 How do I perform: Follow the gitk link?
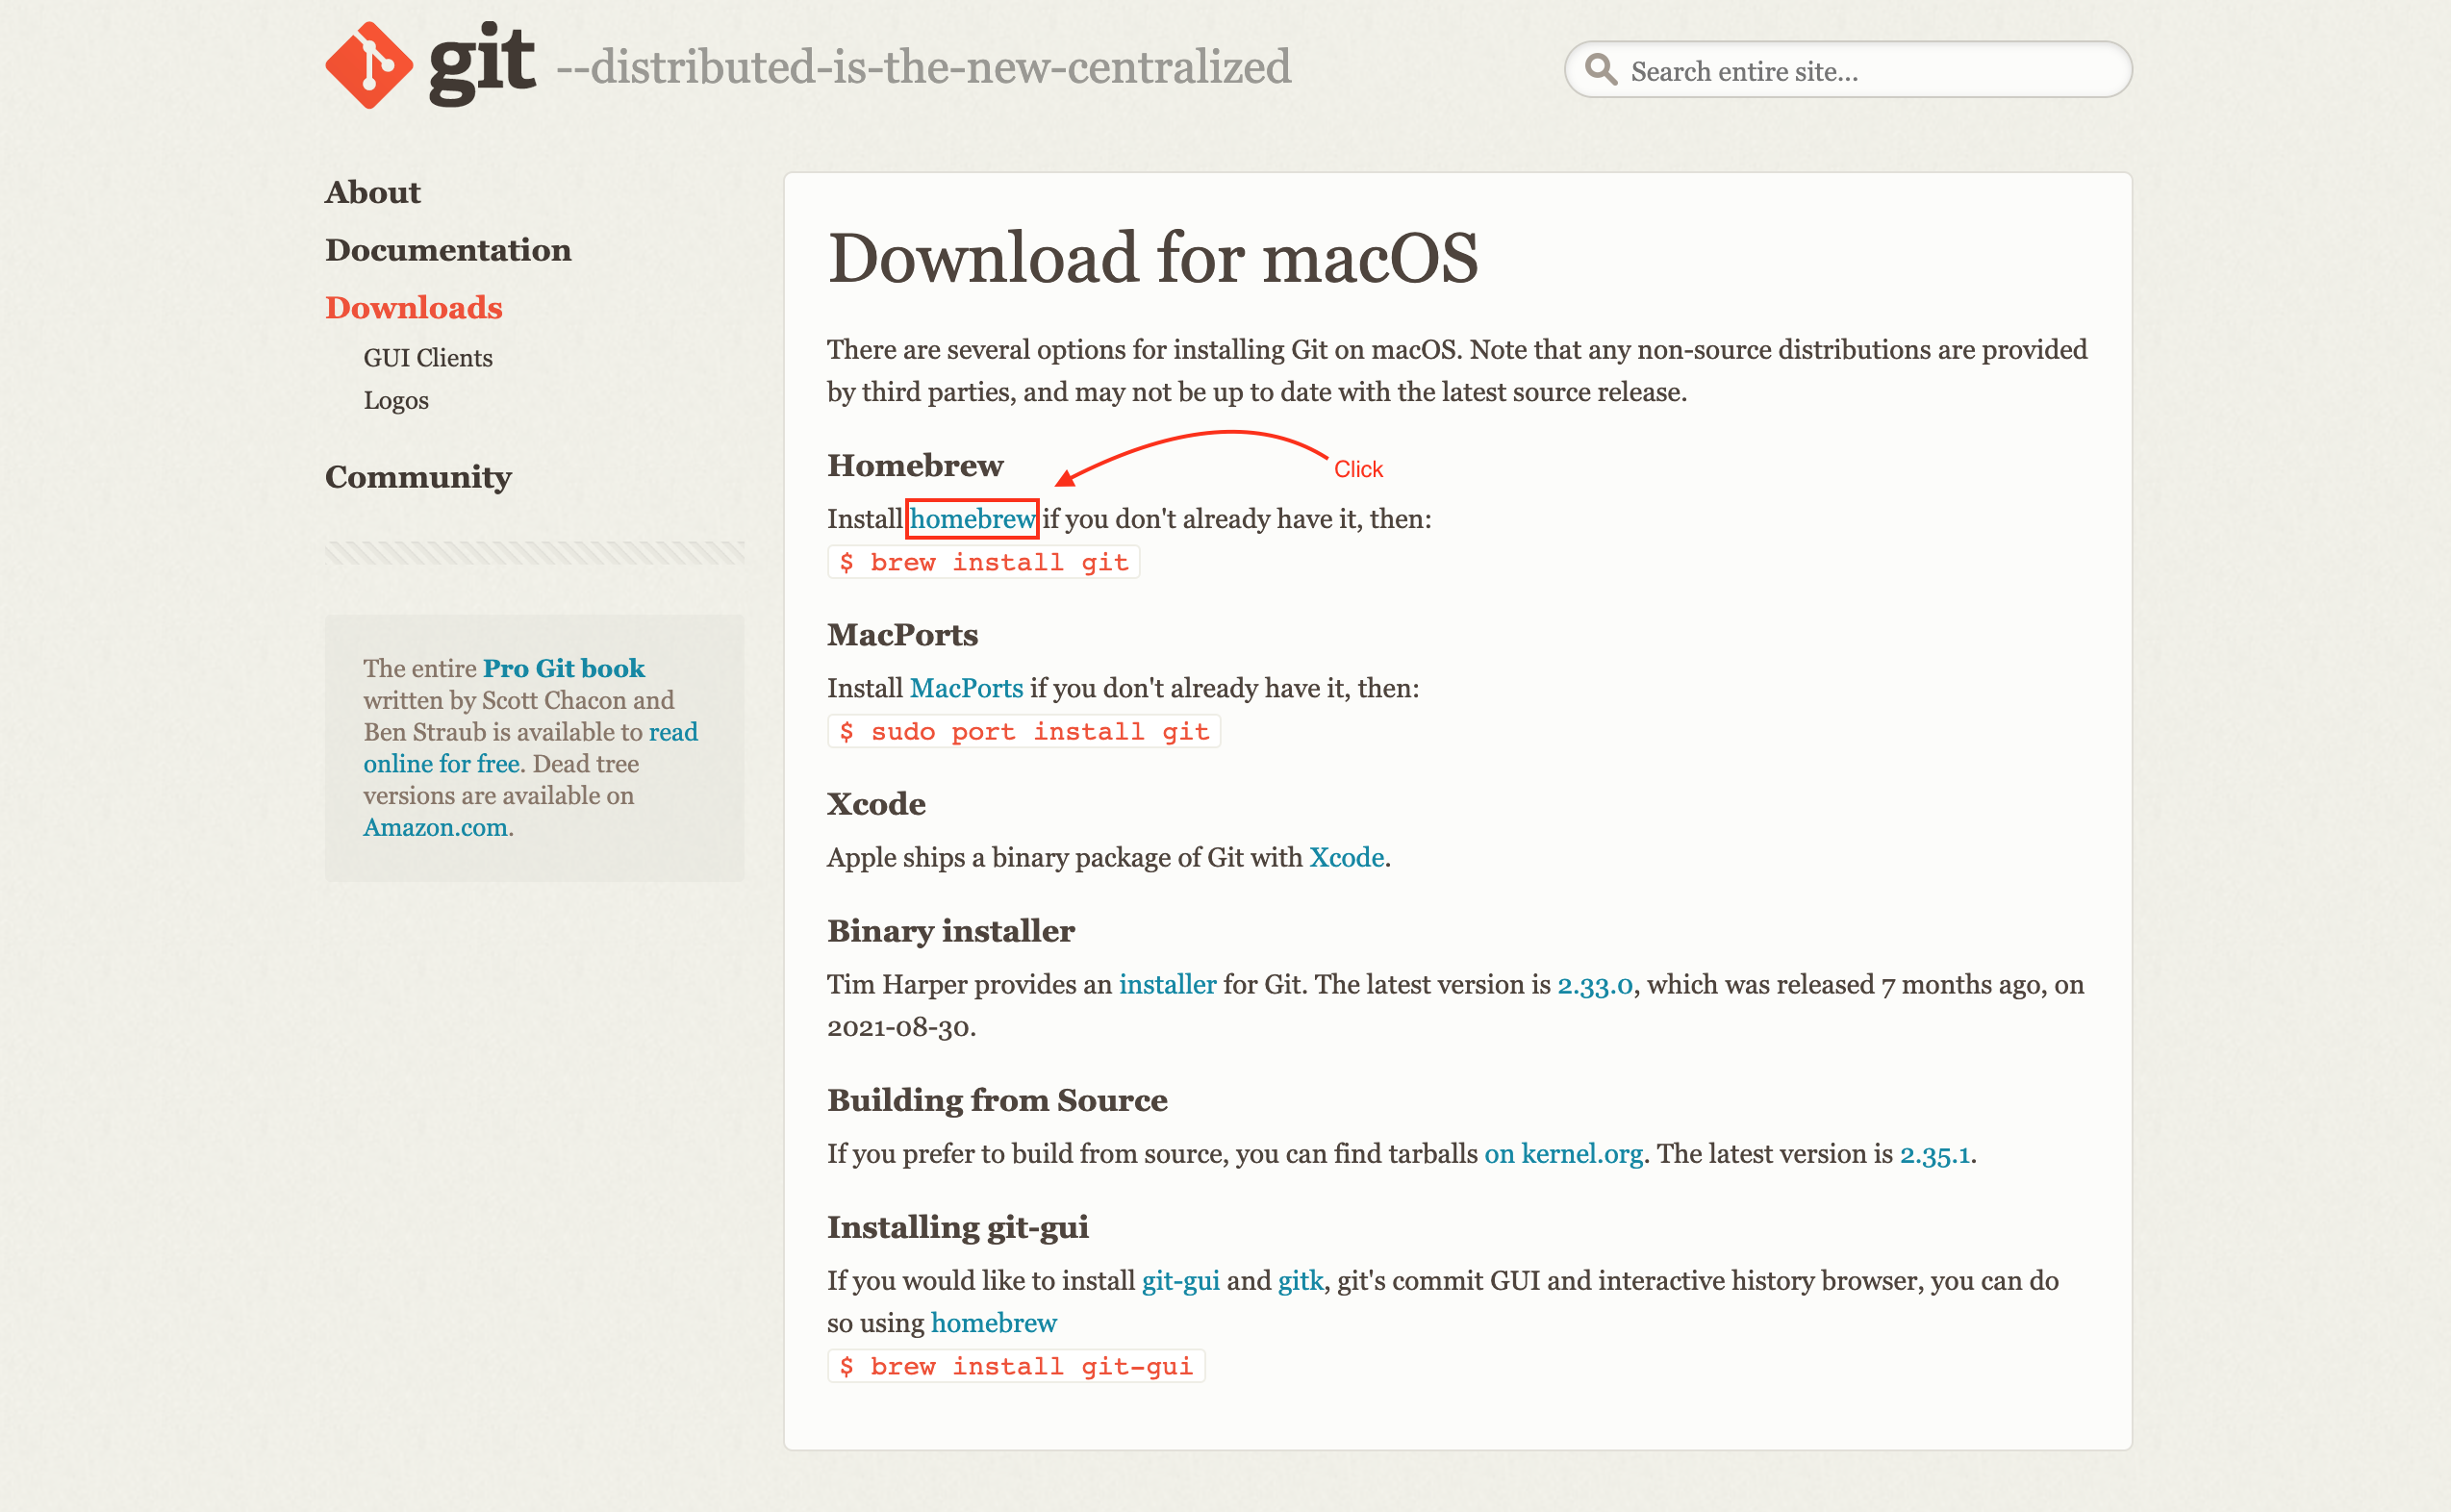1299,1281
